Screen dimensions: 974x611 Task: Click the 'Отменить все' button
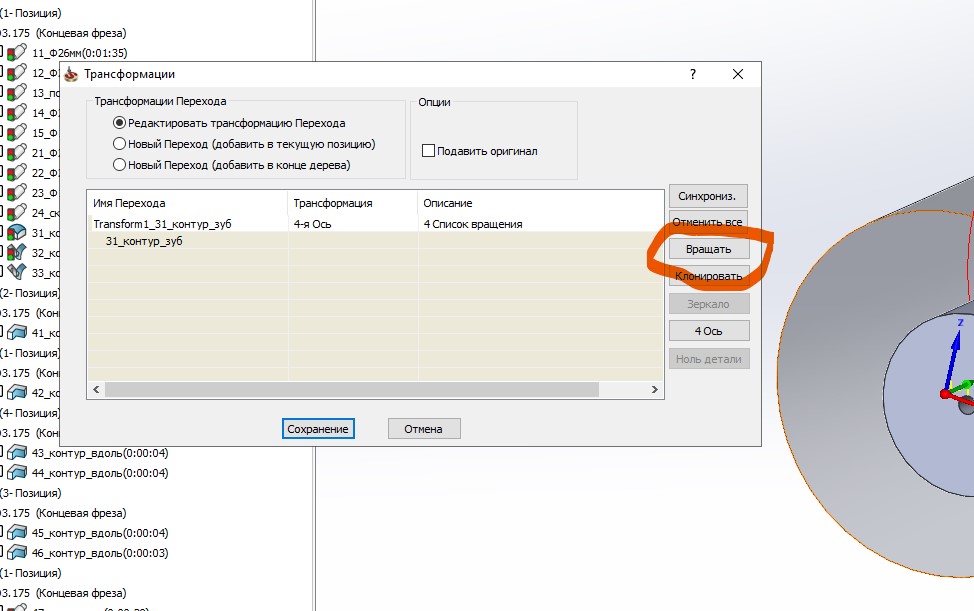click(x=708, y=222)
